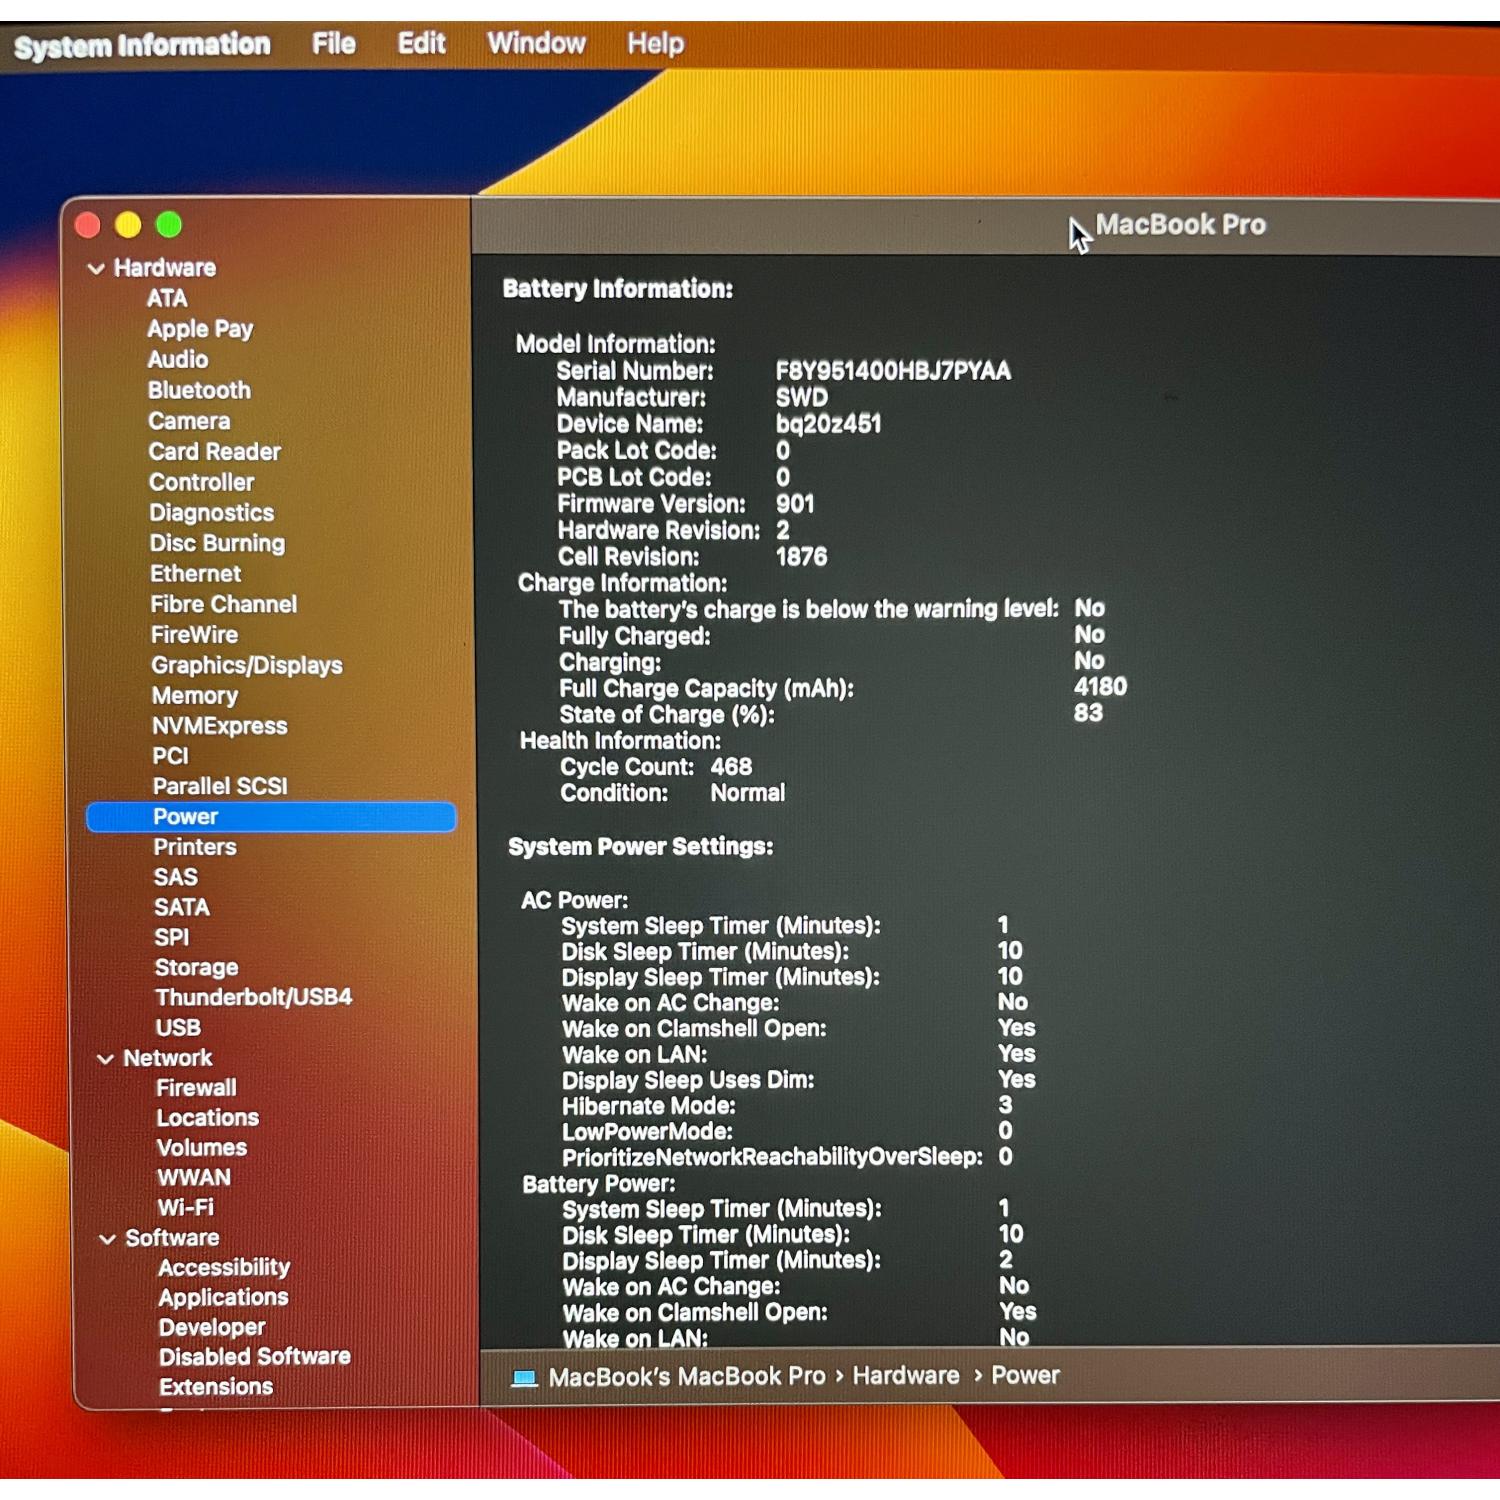This screenshot has width=1500, height=1500.
Task: Select Wi-Fi under Network
Action: coord(185,1208)
